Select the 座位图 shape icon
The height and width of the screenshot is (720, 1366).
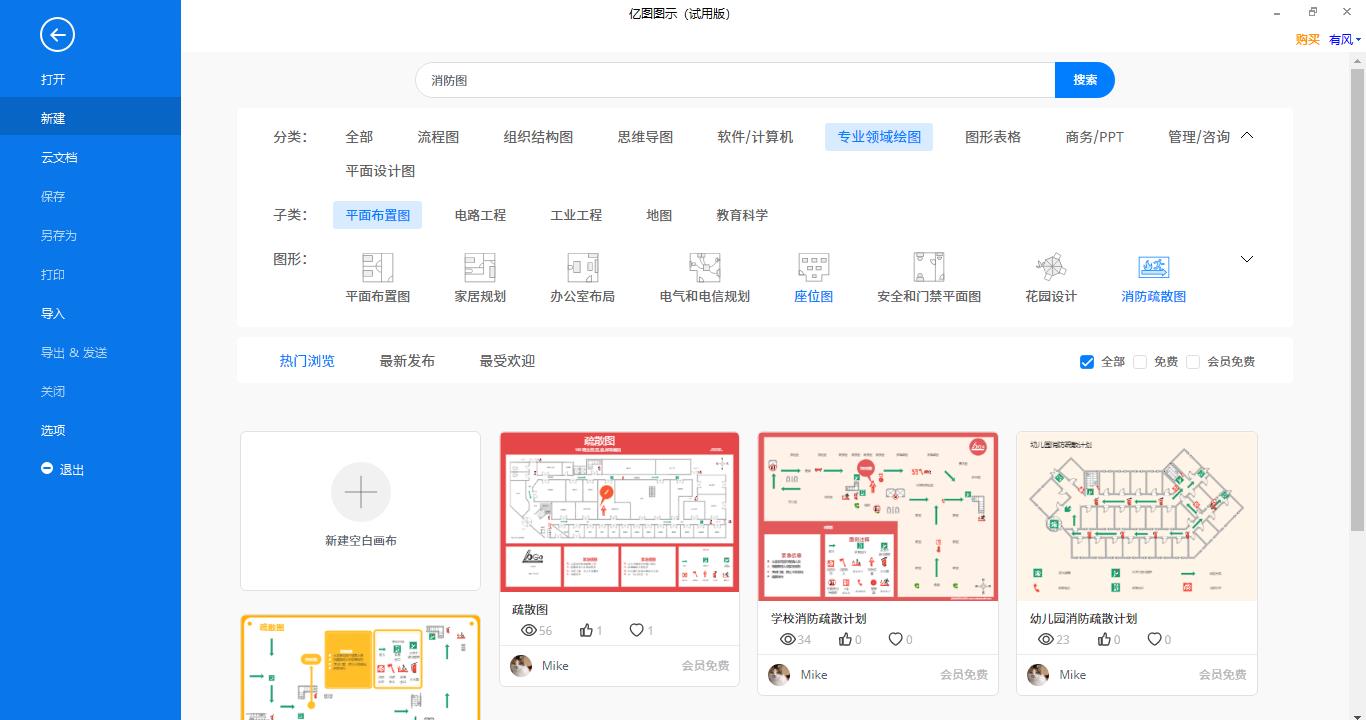coord(814,267)
